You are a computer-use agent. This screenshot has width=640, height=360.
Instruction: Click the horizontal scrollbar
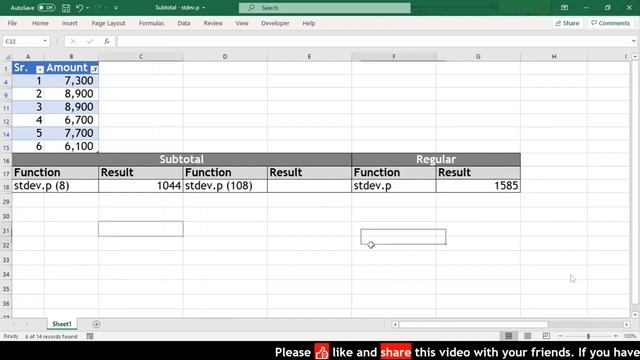click(473, 324)
